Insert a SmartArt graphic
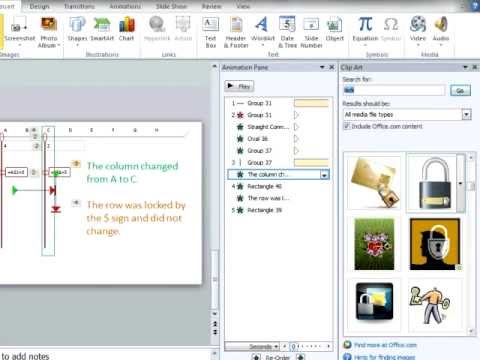This screenshot has height=360, width=480. [102, 30]
